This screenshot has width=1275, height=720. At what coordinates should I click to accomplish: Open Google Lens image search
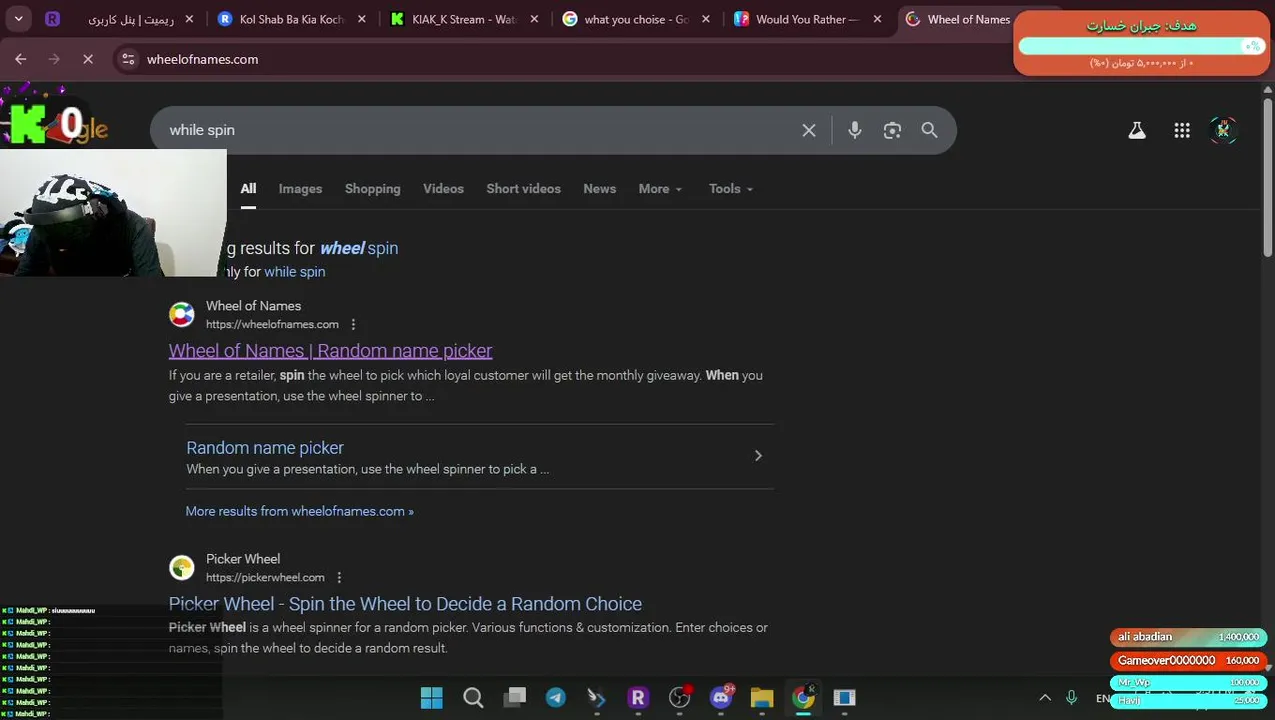[x=892, y=130]
